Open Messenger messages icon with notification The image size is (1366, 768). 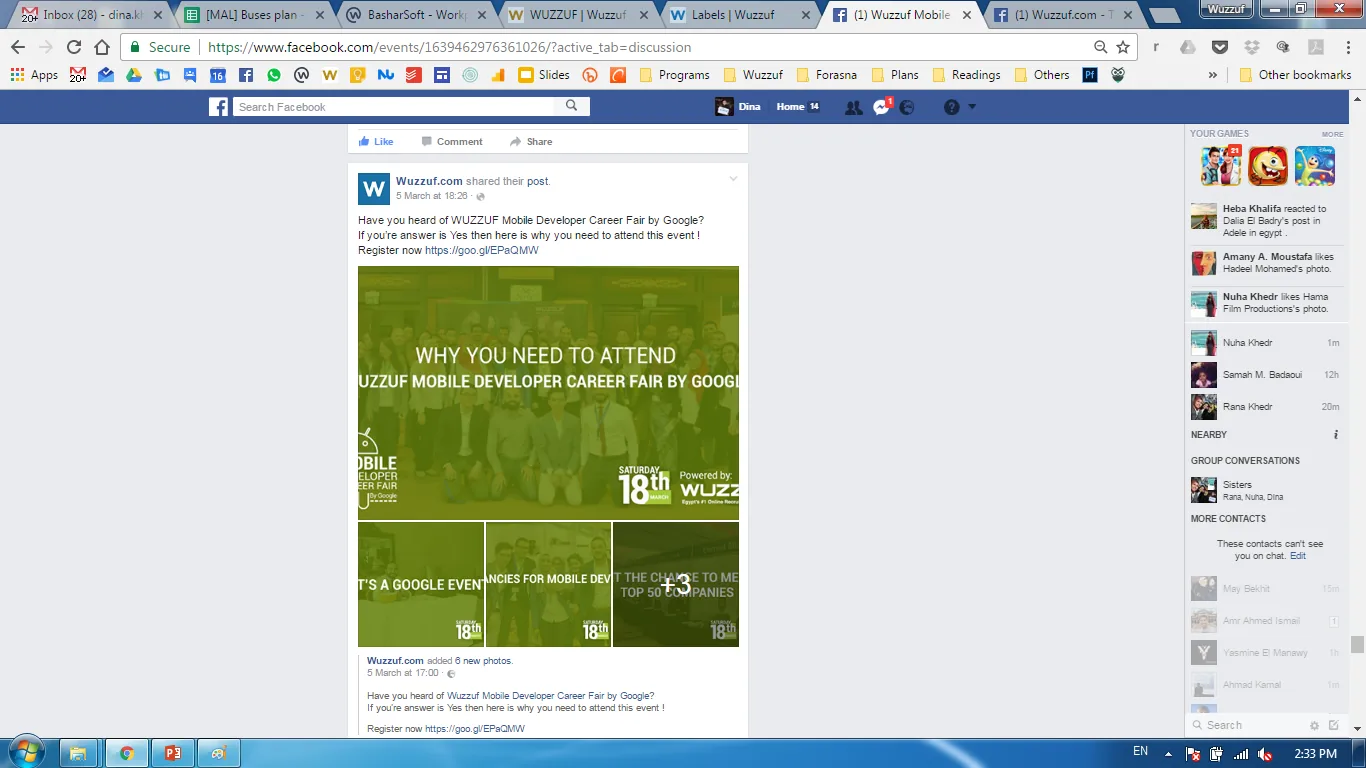pyautogui.click(x=881, y=107)
